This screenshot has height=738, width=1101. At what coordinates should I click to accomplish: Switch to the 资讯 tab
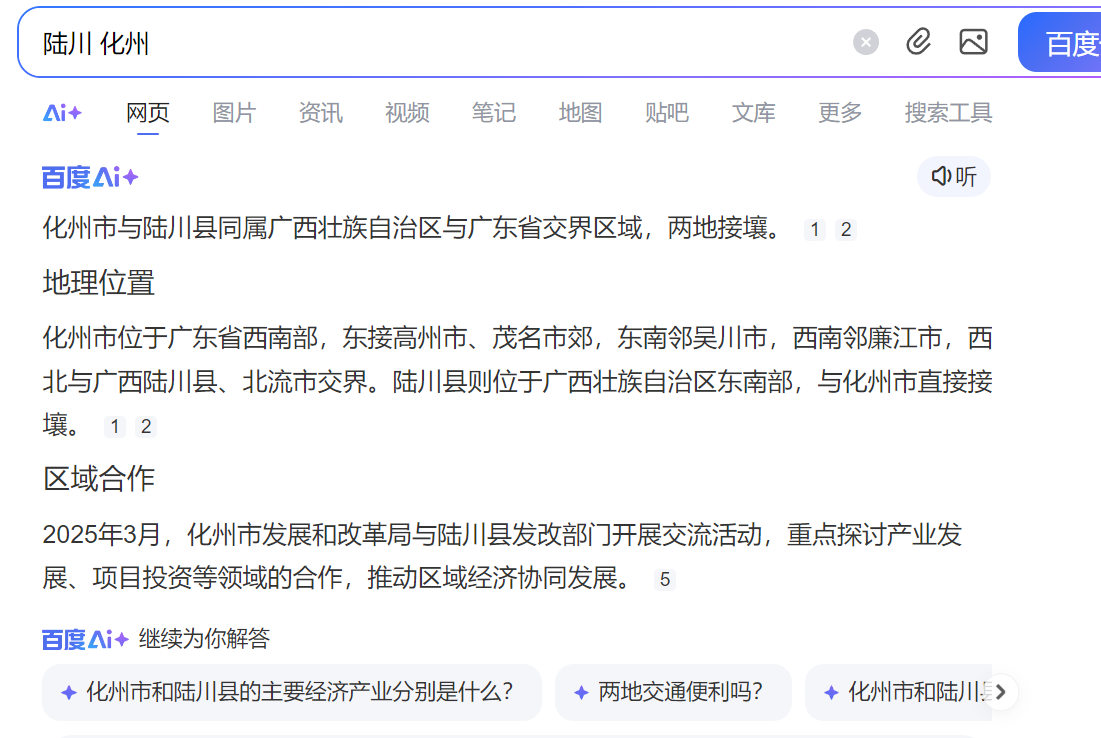coord(320,113)
